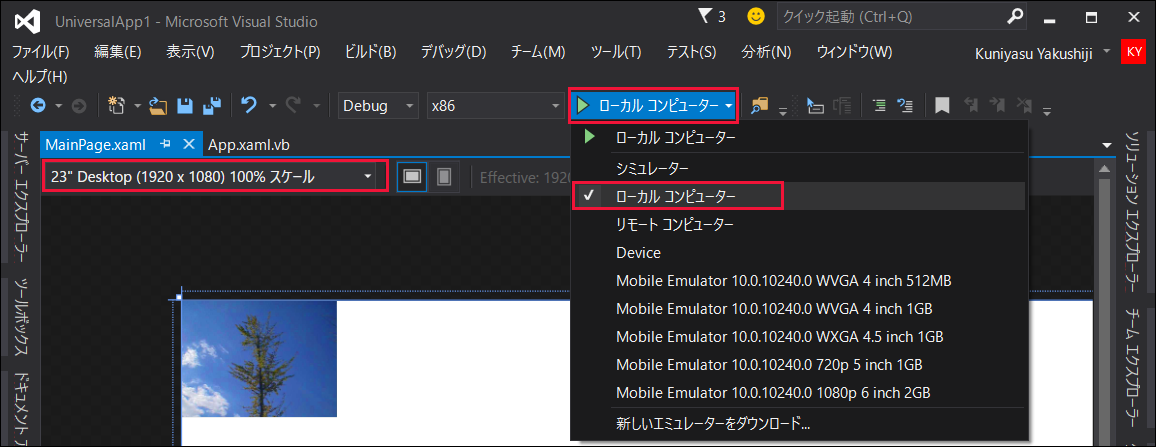Switch designer to portrait orientation
This screenshot has height=447, width=1156.
coord(445,177)
